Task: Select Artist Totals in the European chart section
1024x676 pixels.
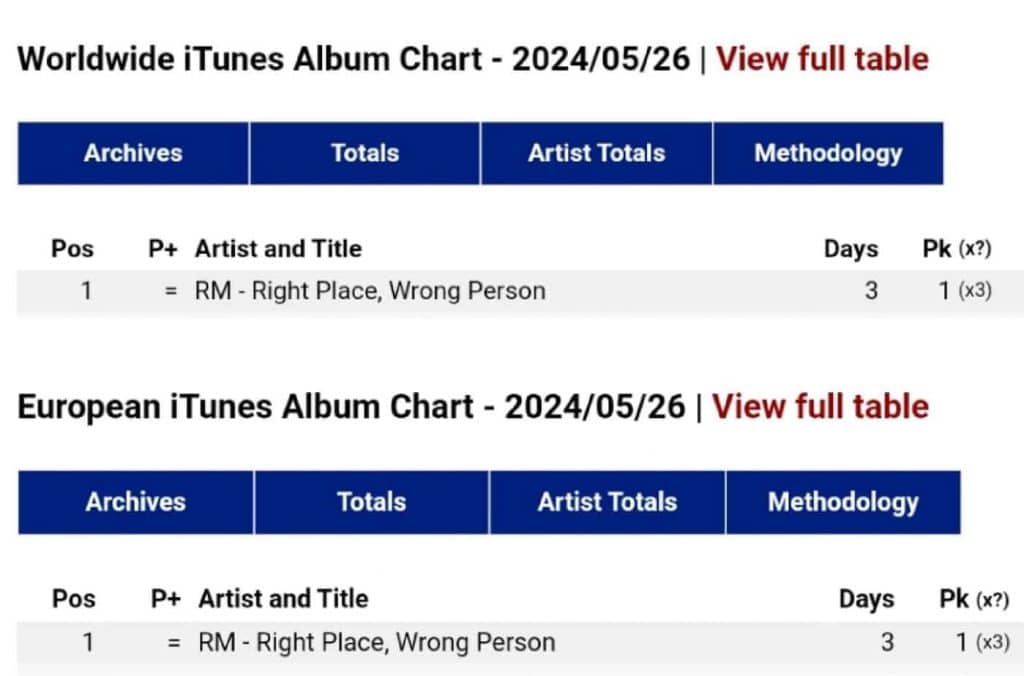Action: [x=607, y=502]
